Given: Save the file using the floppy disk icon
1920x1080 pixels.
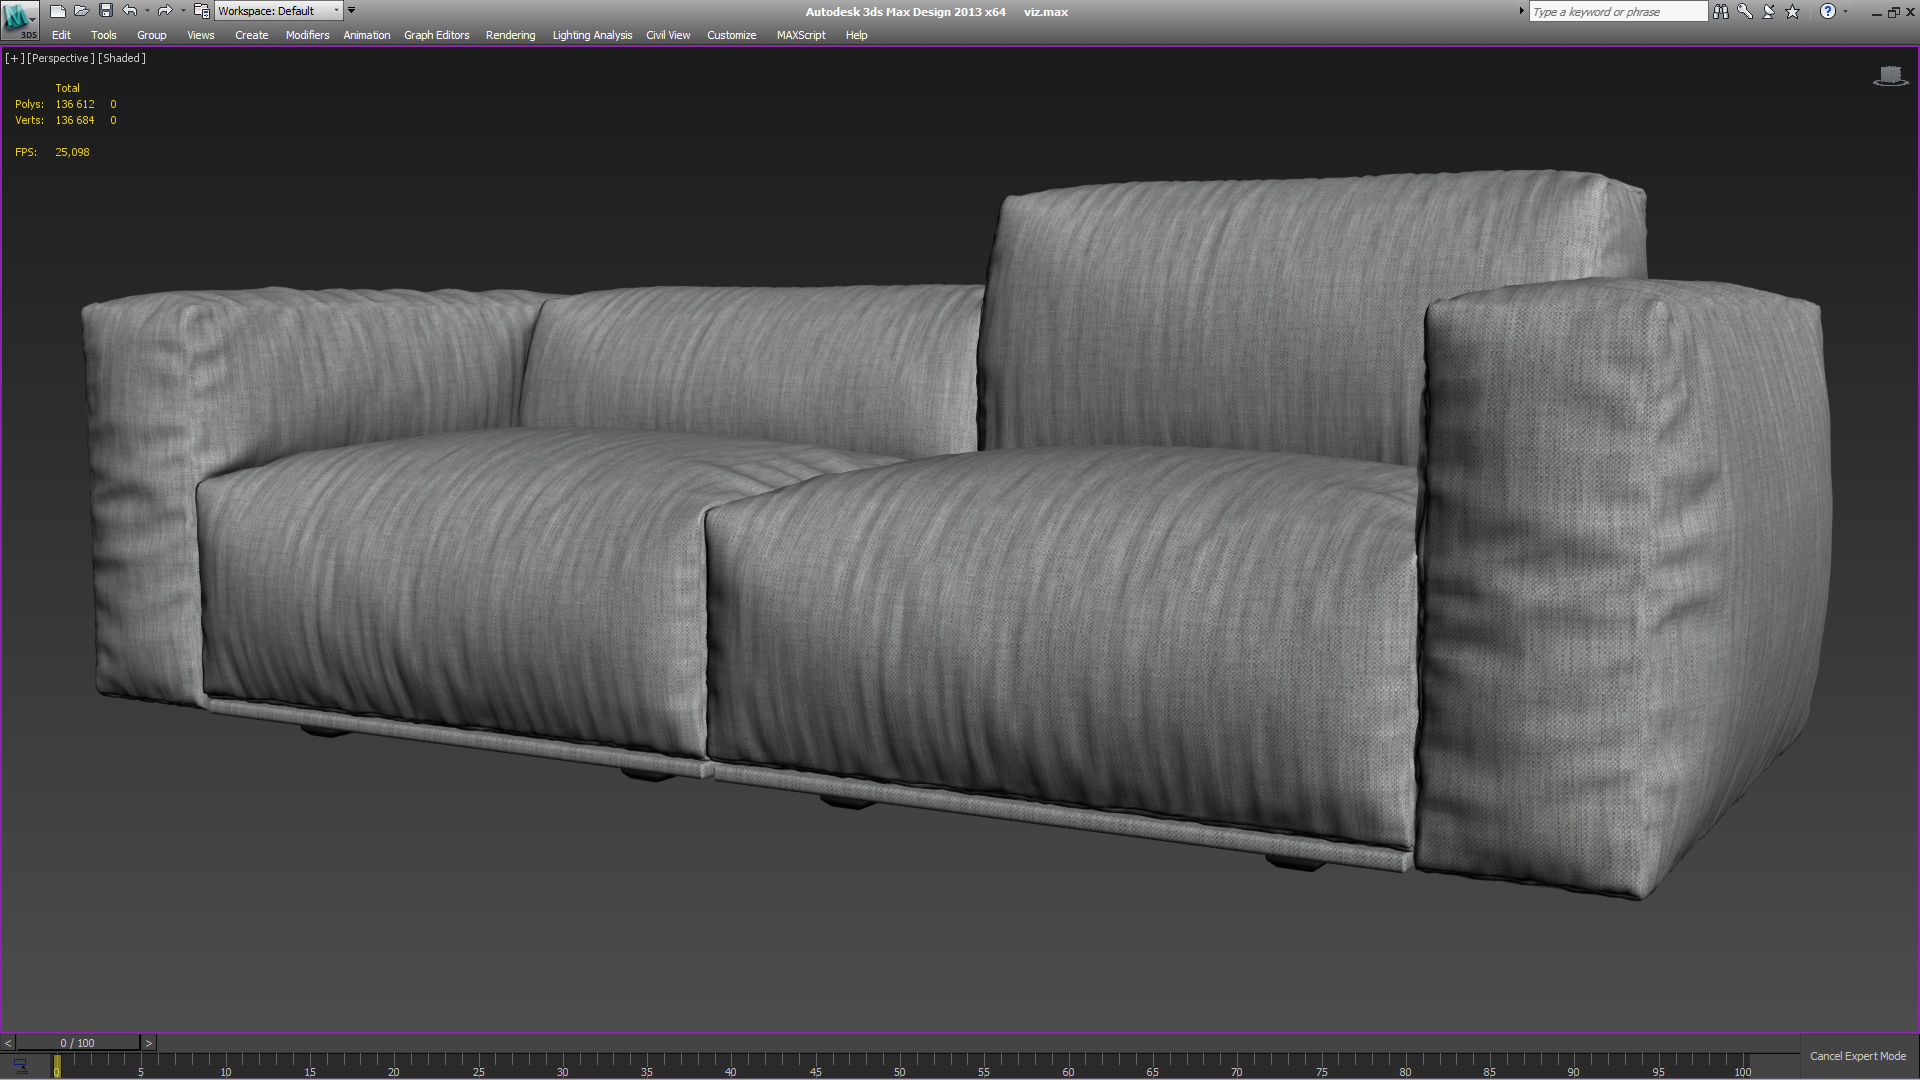Looking at the screenshot, I should 106,11.
